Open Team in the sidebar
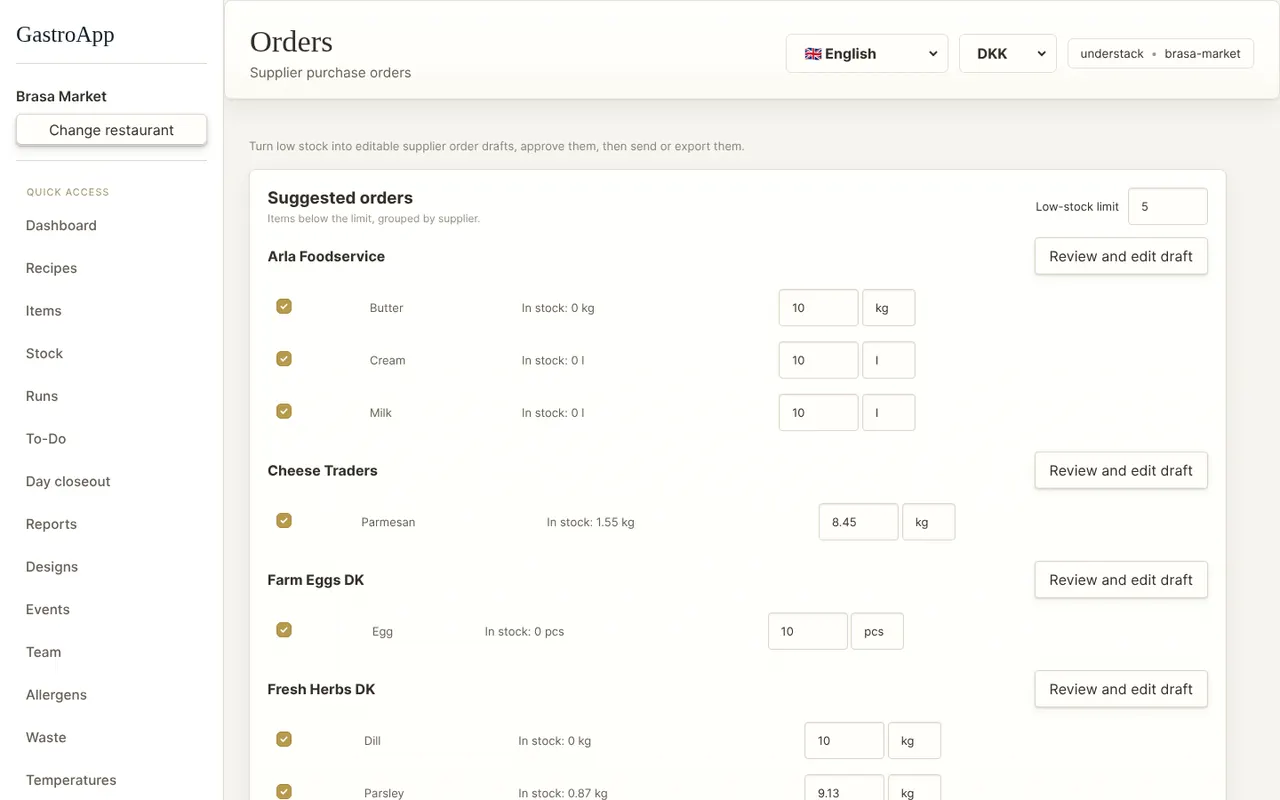Viewport: 1280px width, 800px height. point(43,652)
